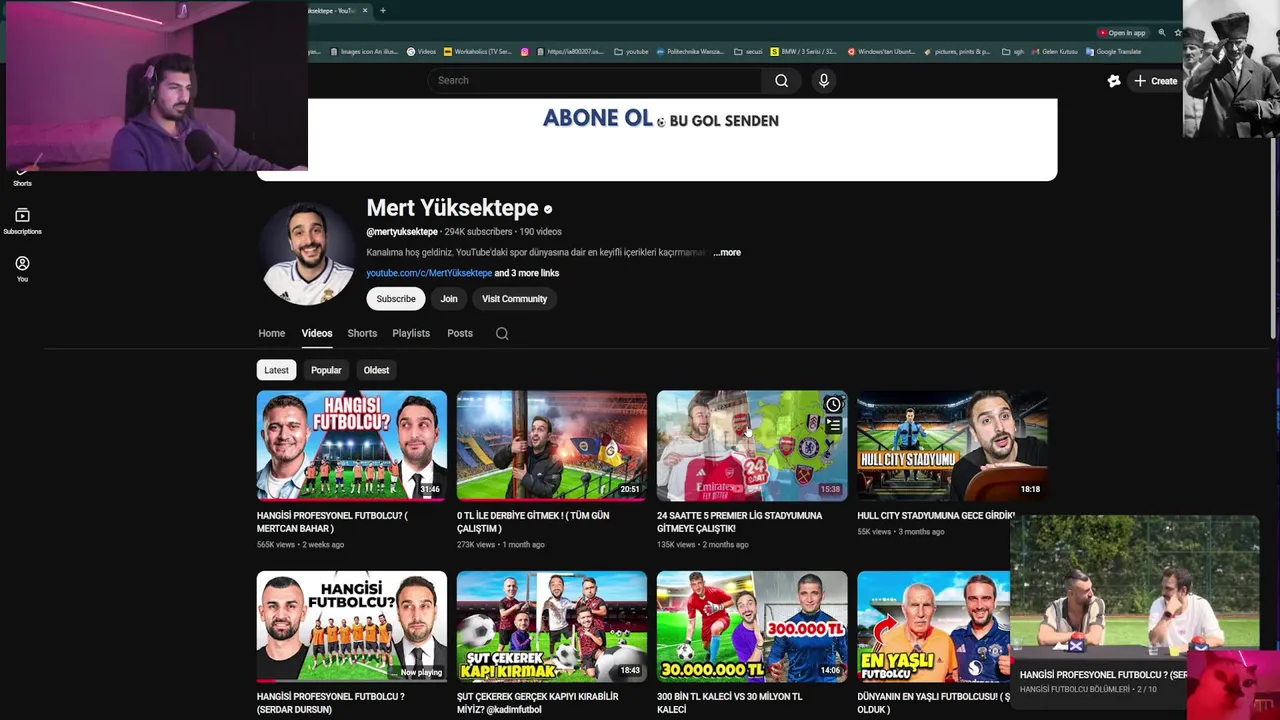Screen dimensions: 1280x720
Task: Click miniplayer playlist HANGİSİ FUTBOLCU BÖLÜMLERİ
Action: click(1075, 690)
